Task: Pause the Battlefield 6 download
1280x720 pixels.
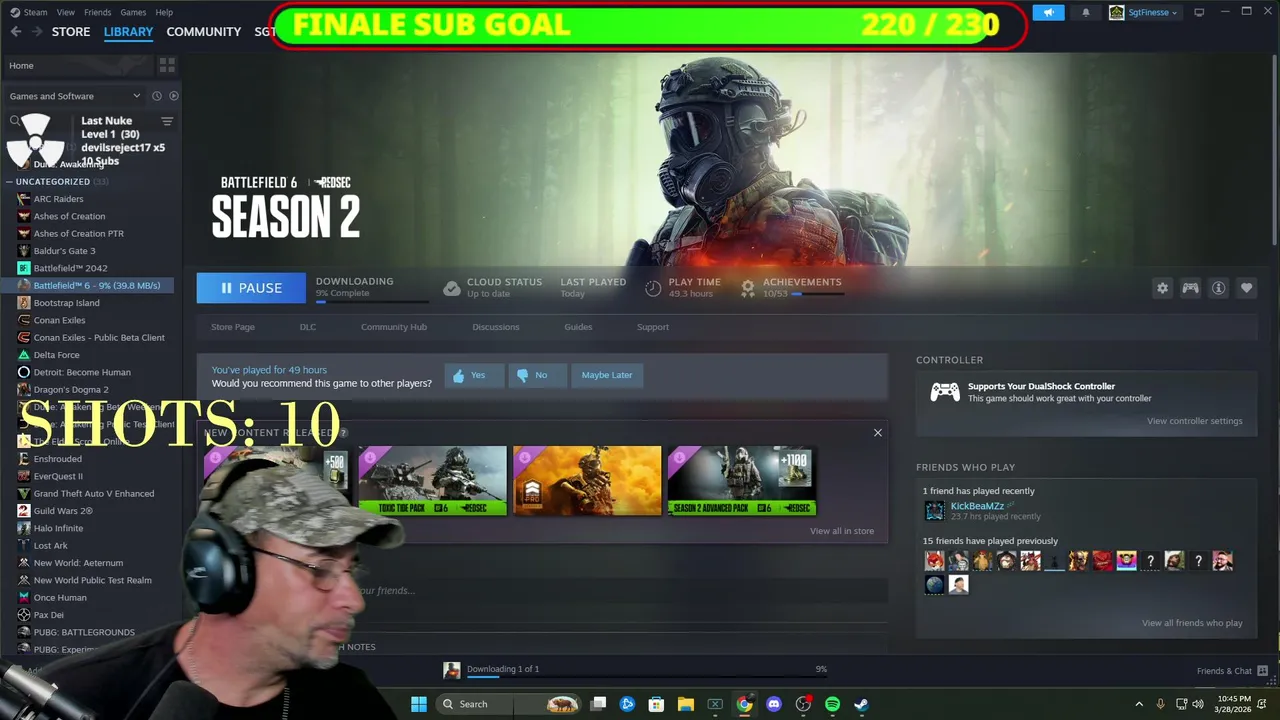Action: point(251,288)
